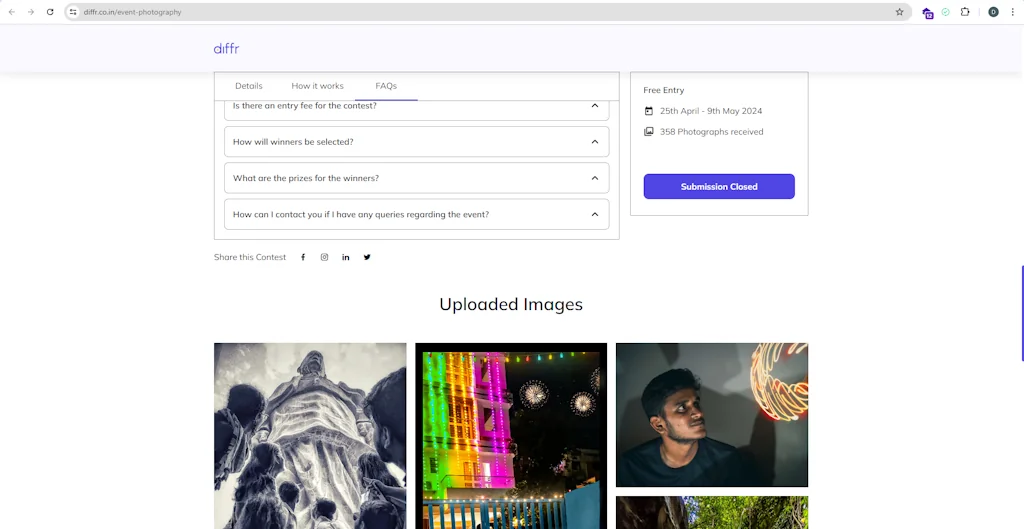
Task: Reload the page with the refresh icon
Action: click(x=50, y=12)
